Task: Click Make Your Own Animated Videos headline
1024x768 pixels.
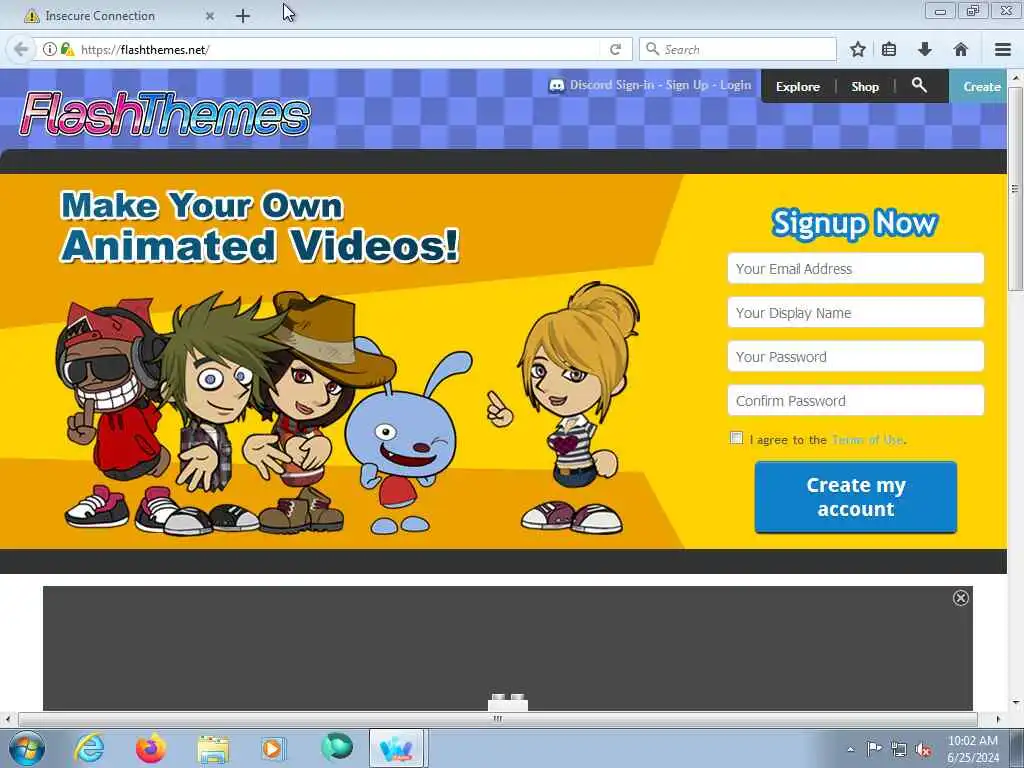Action: (x=260, y=226)
